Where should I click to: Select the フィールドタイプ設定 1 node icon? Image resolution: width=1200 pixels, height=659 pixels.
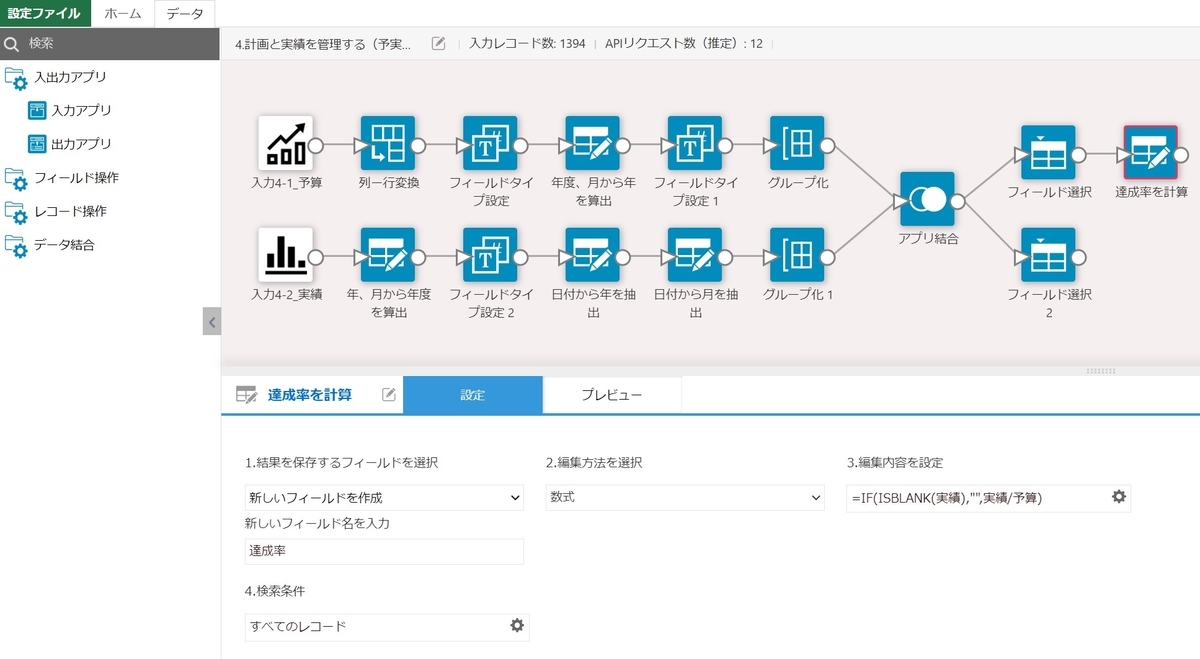tap(695, 143)
